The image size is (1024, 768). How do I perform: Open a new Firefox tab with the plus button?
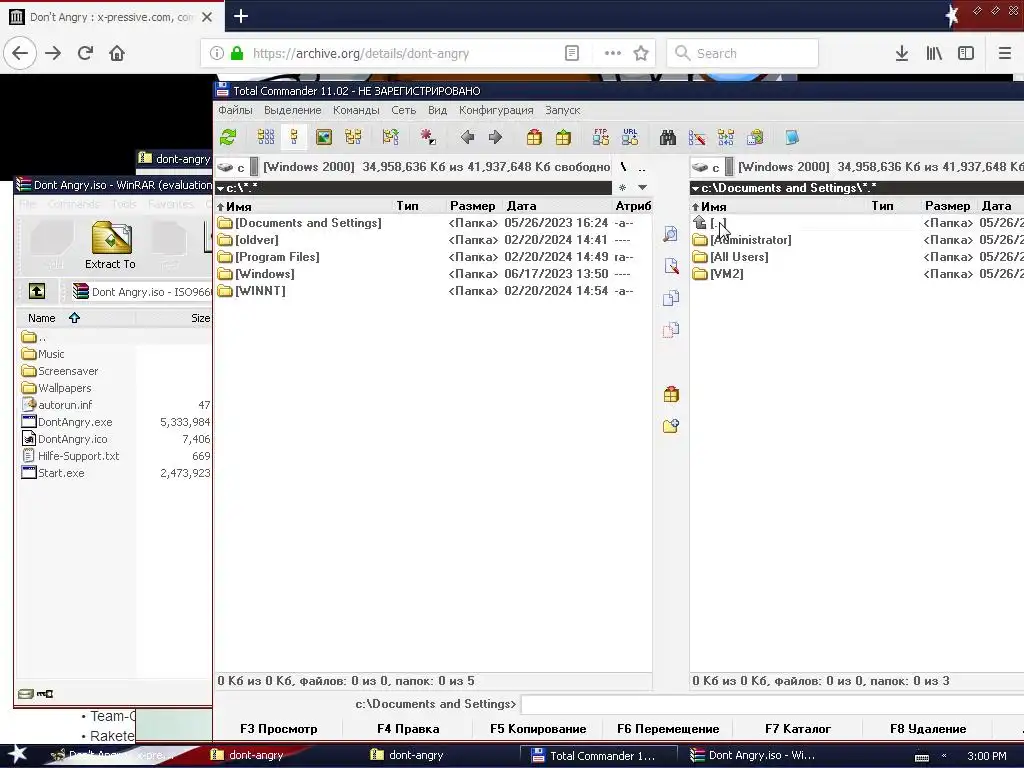coord(241,16)
